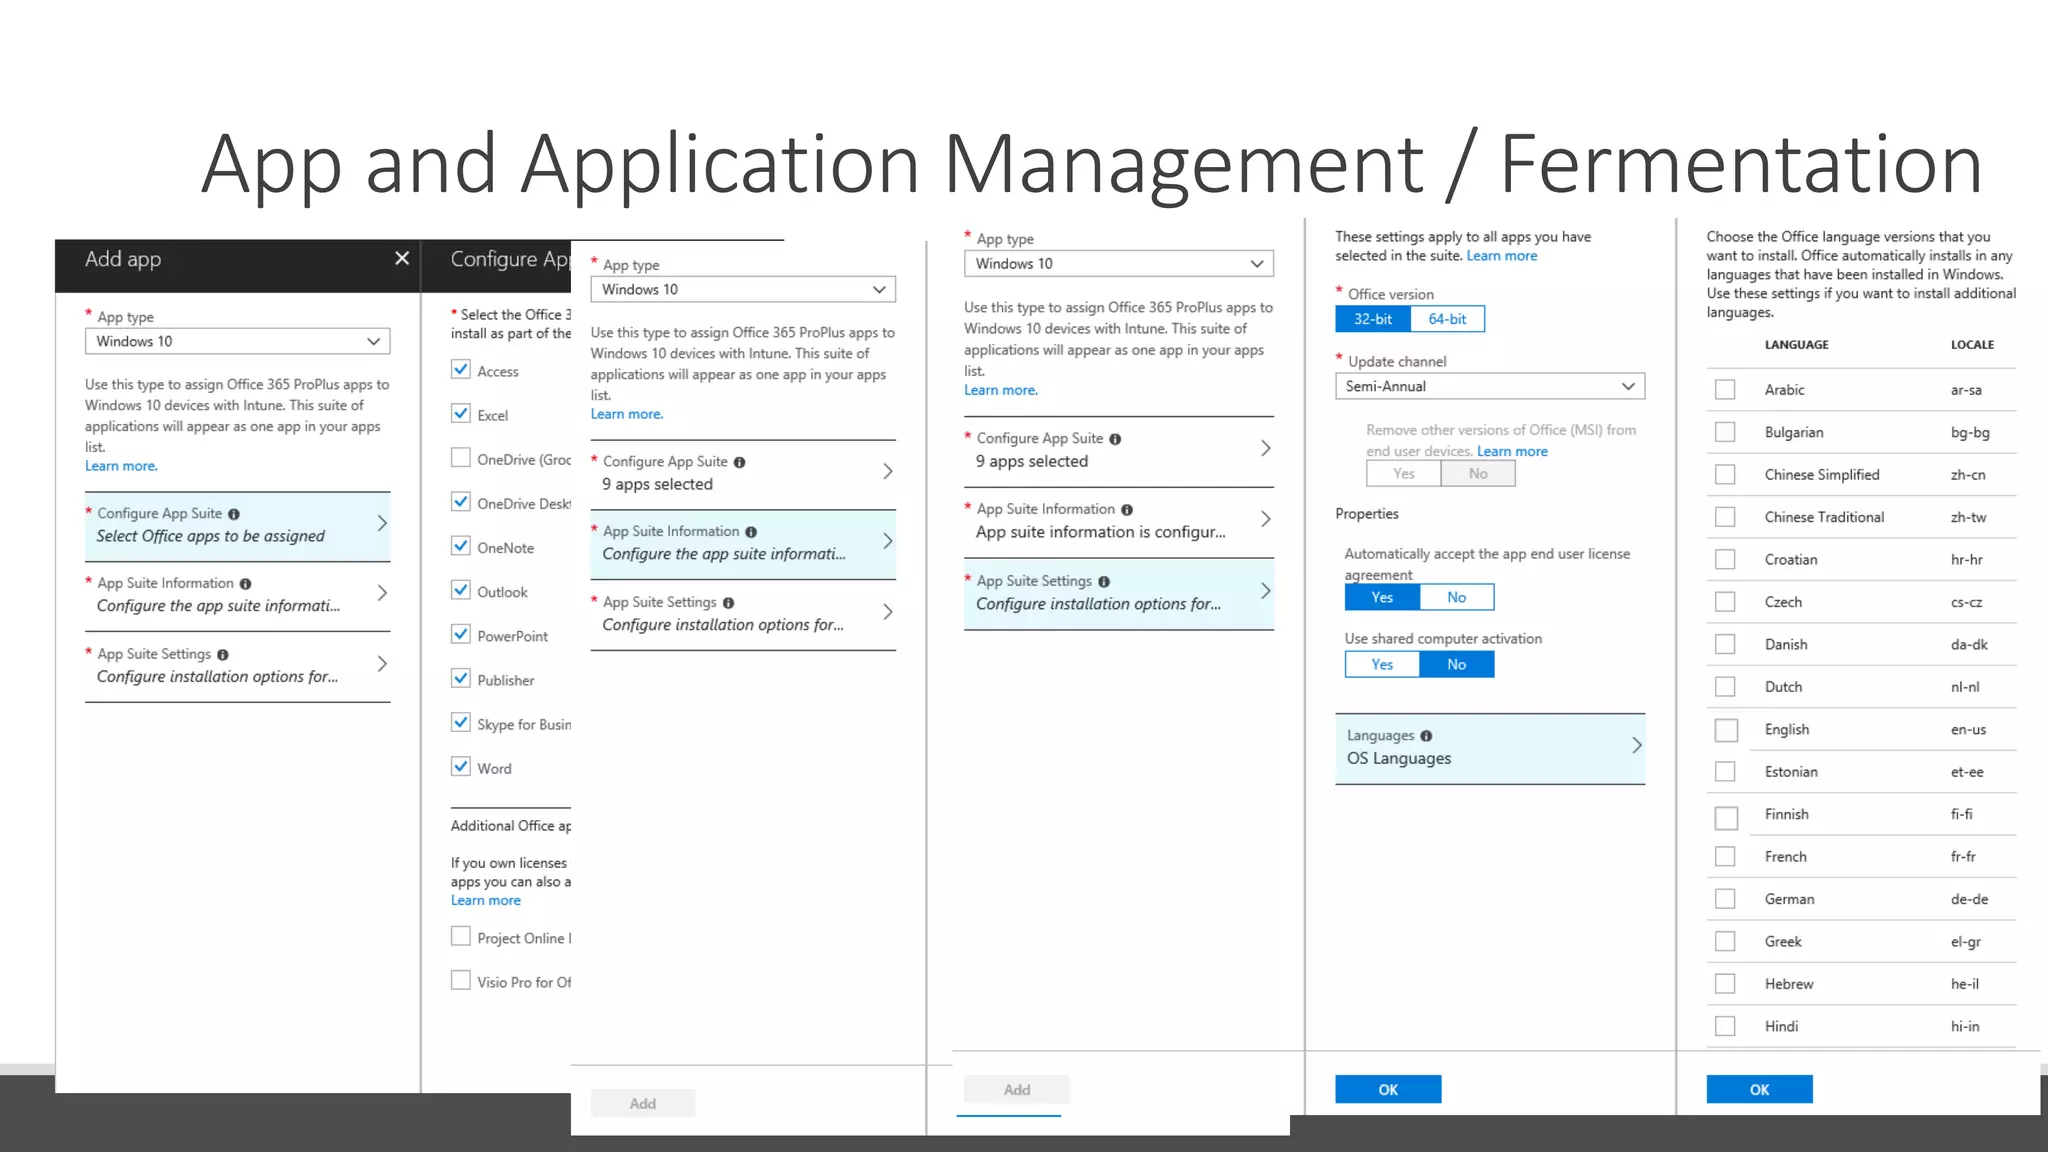This screenshot has height=1152, width=2048.
Task: Tick the English en-us checkbox
Action: coord(1726,730)
